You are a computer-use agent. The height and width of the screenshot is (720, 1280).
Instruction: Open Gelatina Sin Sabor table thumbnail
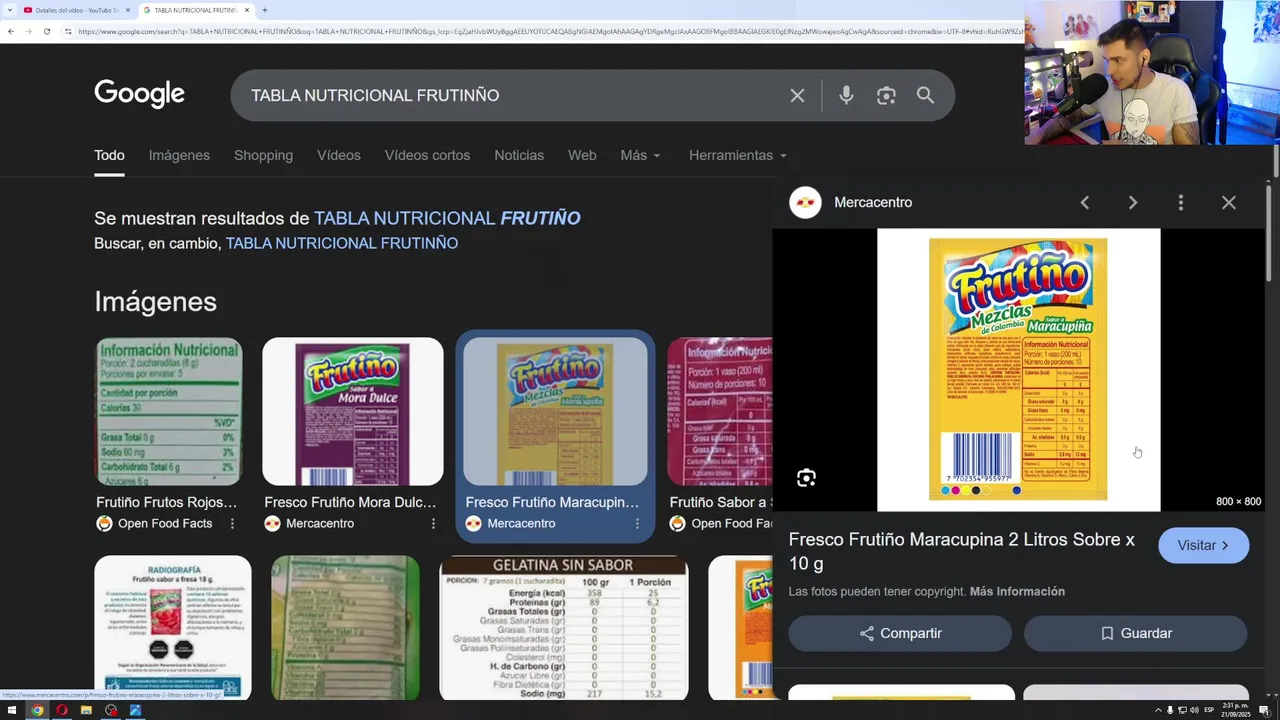(564, 628)
